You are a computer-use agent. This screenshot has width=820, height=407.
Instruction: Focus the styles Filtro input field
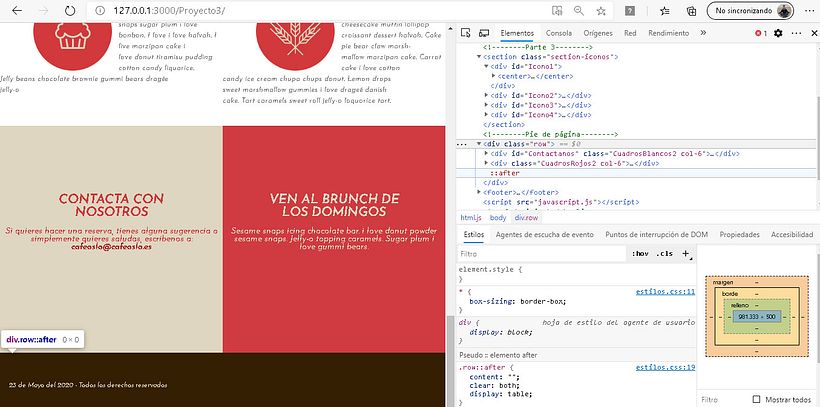(x=541, y=254)
